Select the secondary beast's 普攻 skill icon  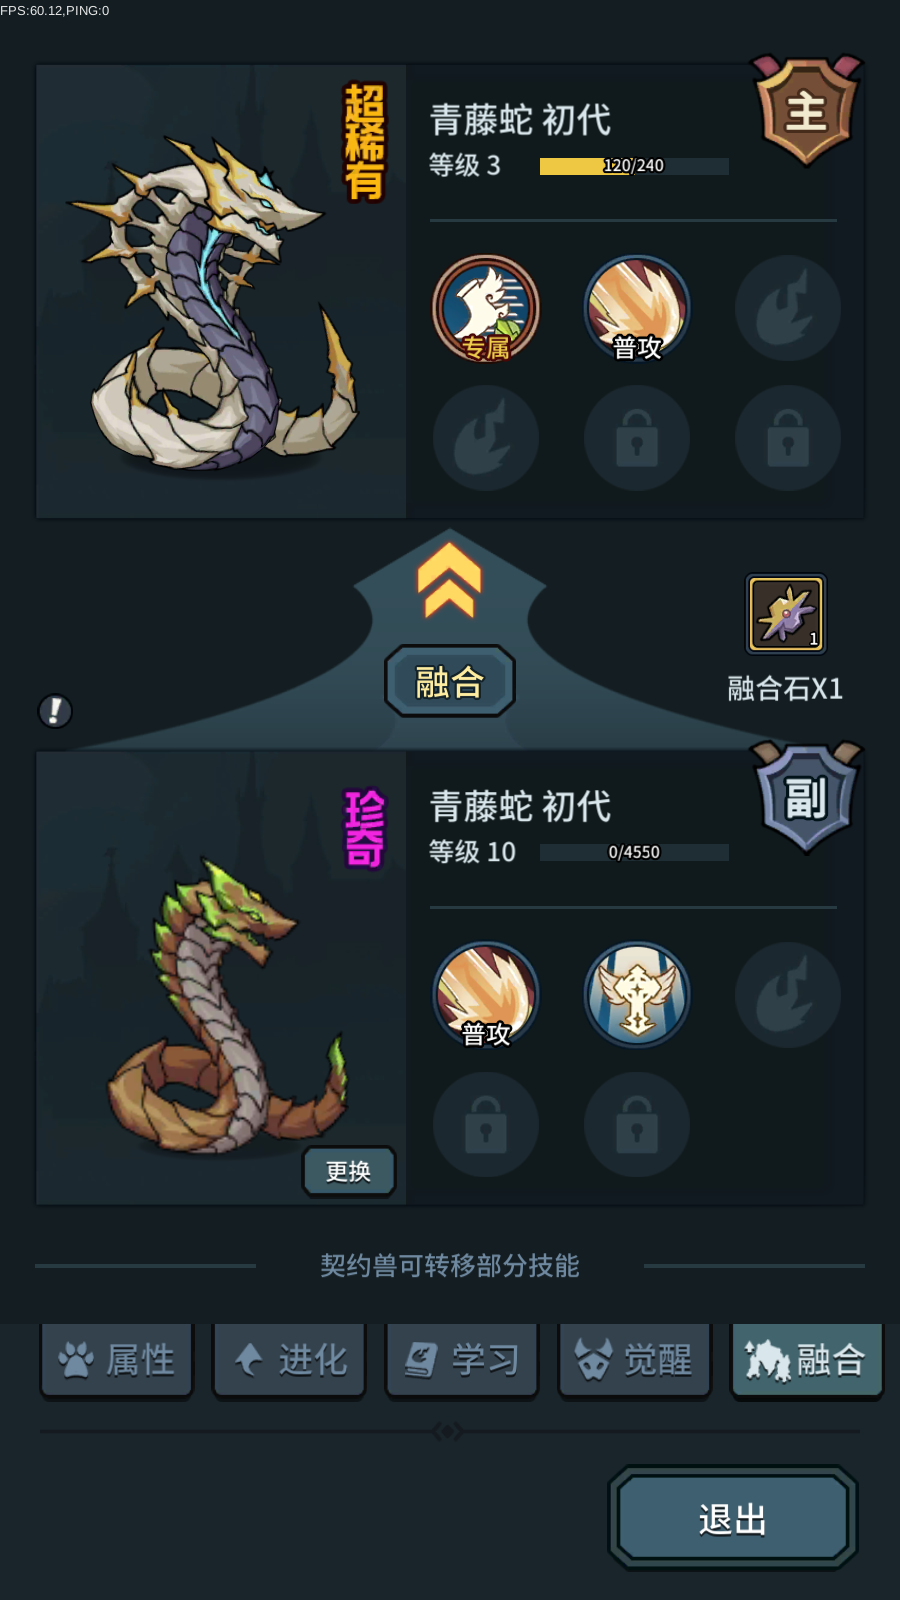[x=486, y=995]
